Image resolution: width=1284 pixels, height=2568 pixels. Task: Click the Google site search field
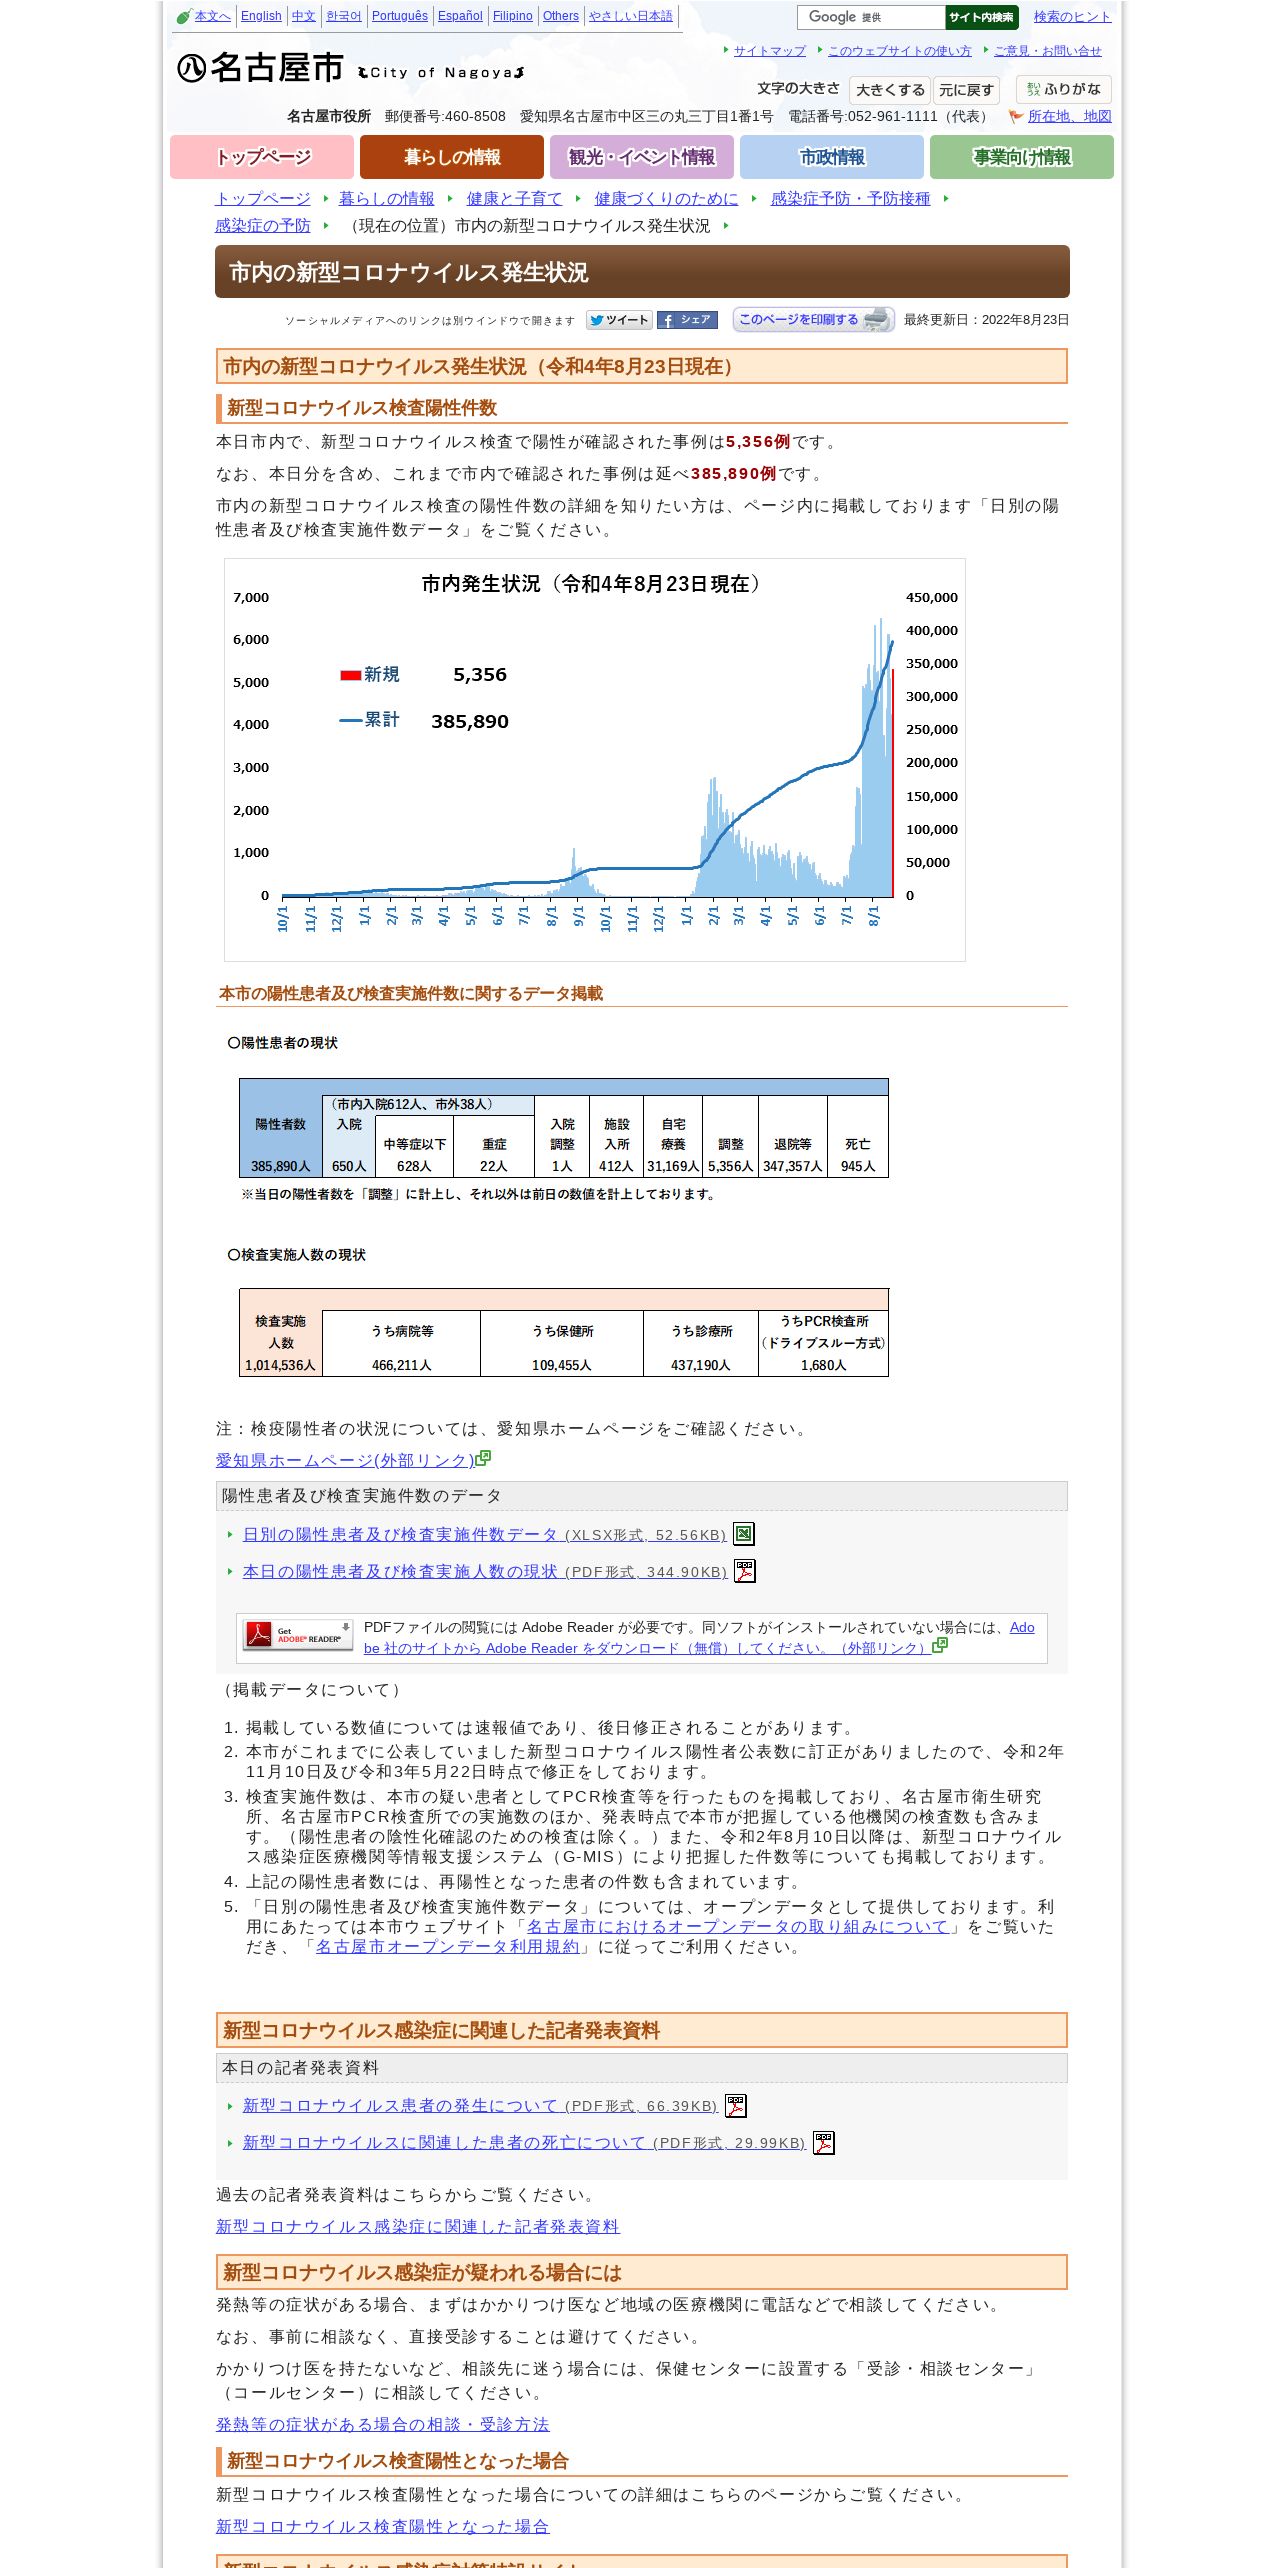(x=871, y=17)
